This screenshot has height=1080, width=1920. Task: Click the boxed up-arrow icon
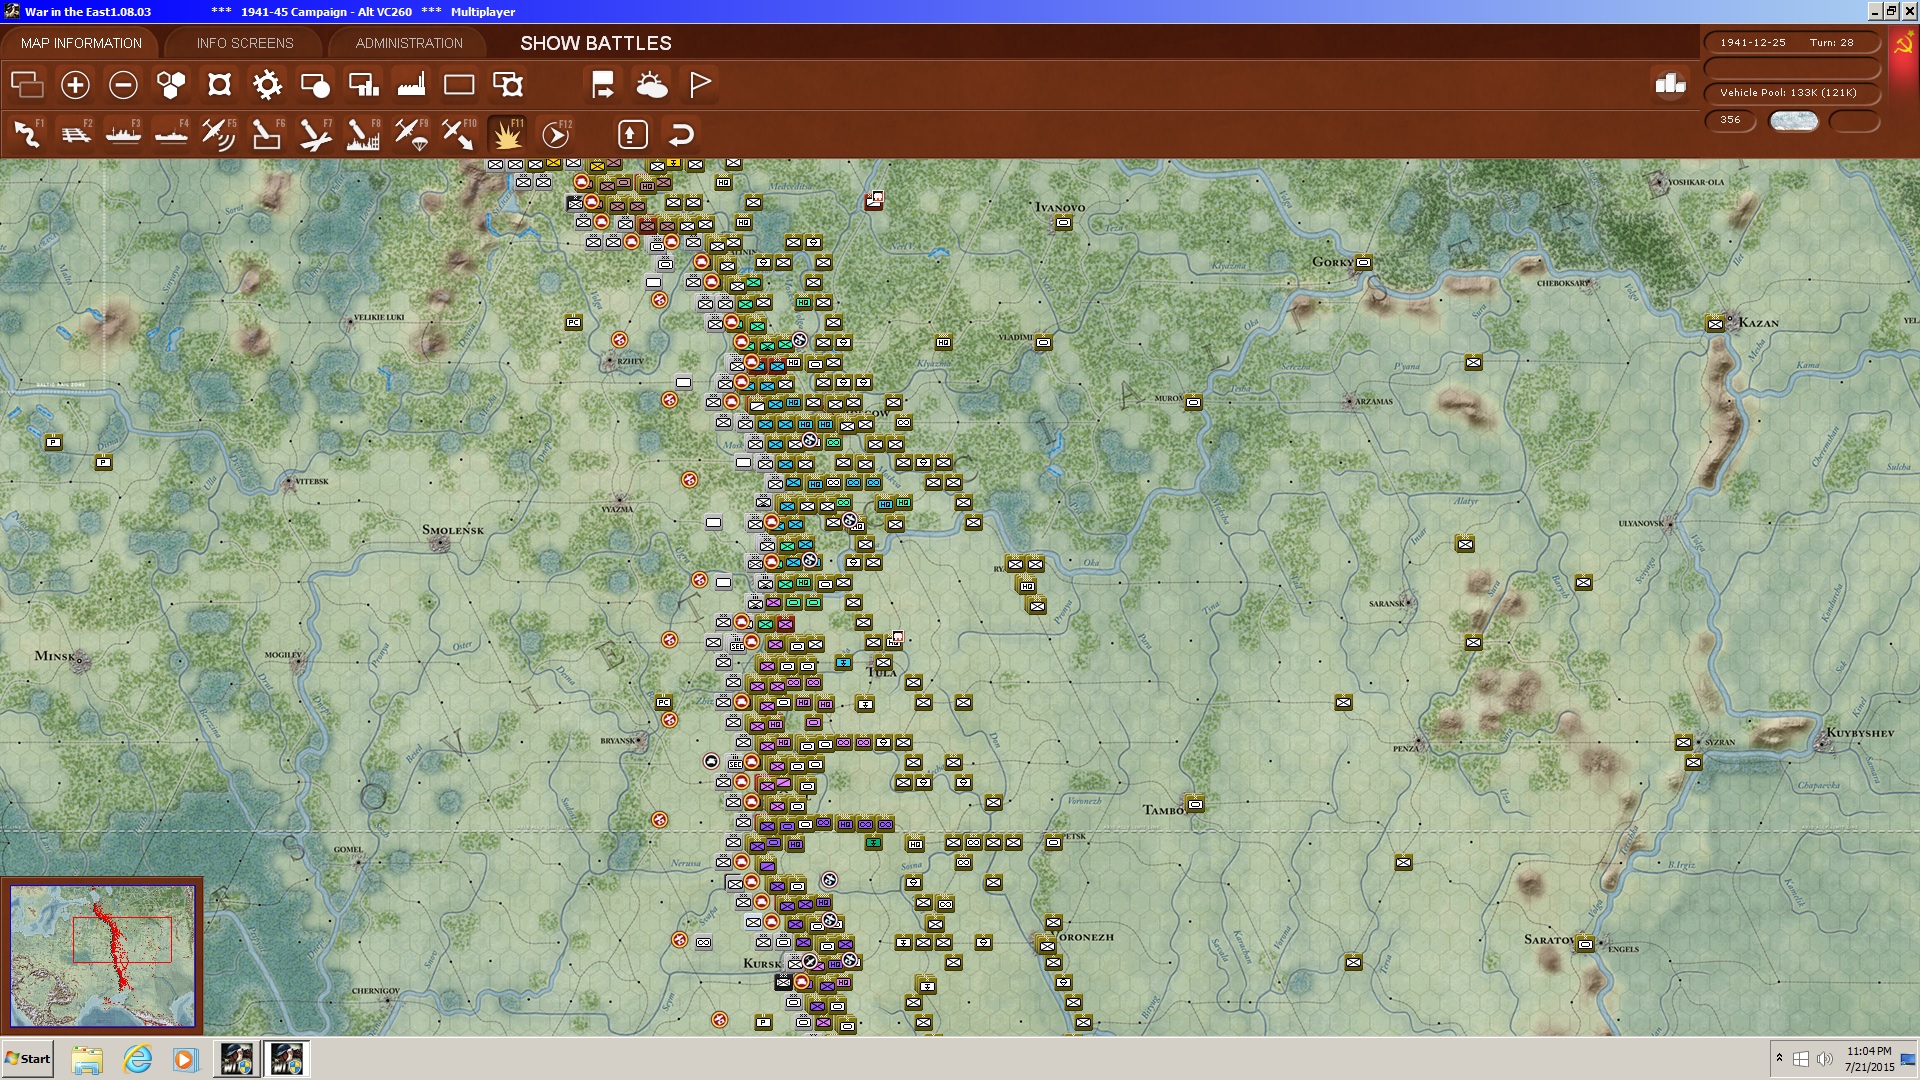click(x=632, y=134)
